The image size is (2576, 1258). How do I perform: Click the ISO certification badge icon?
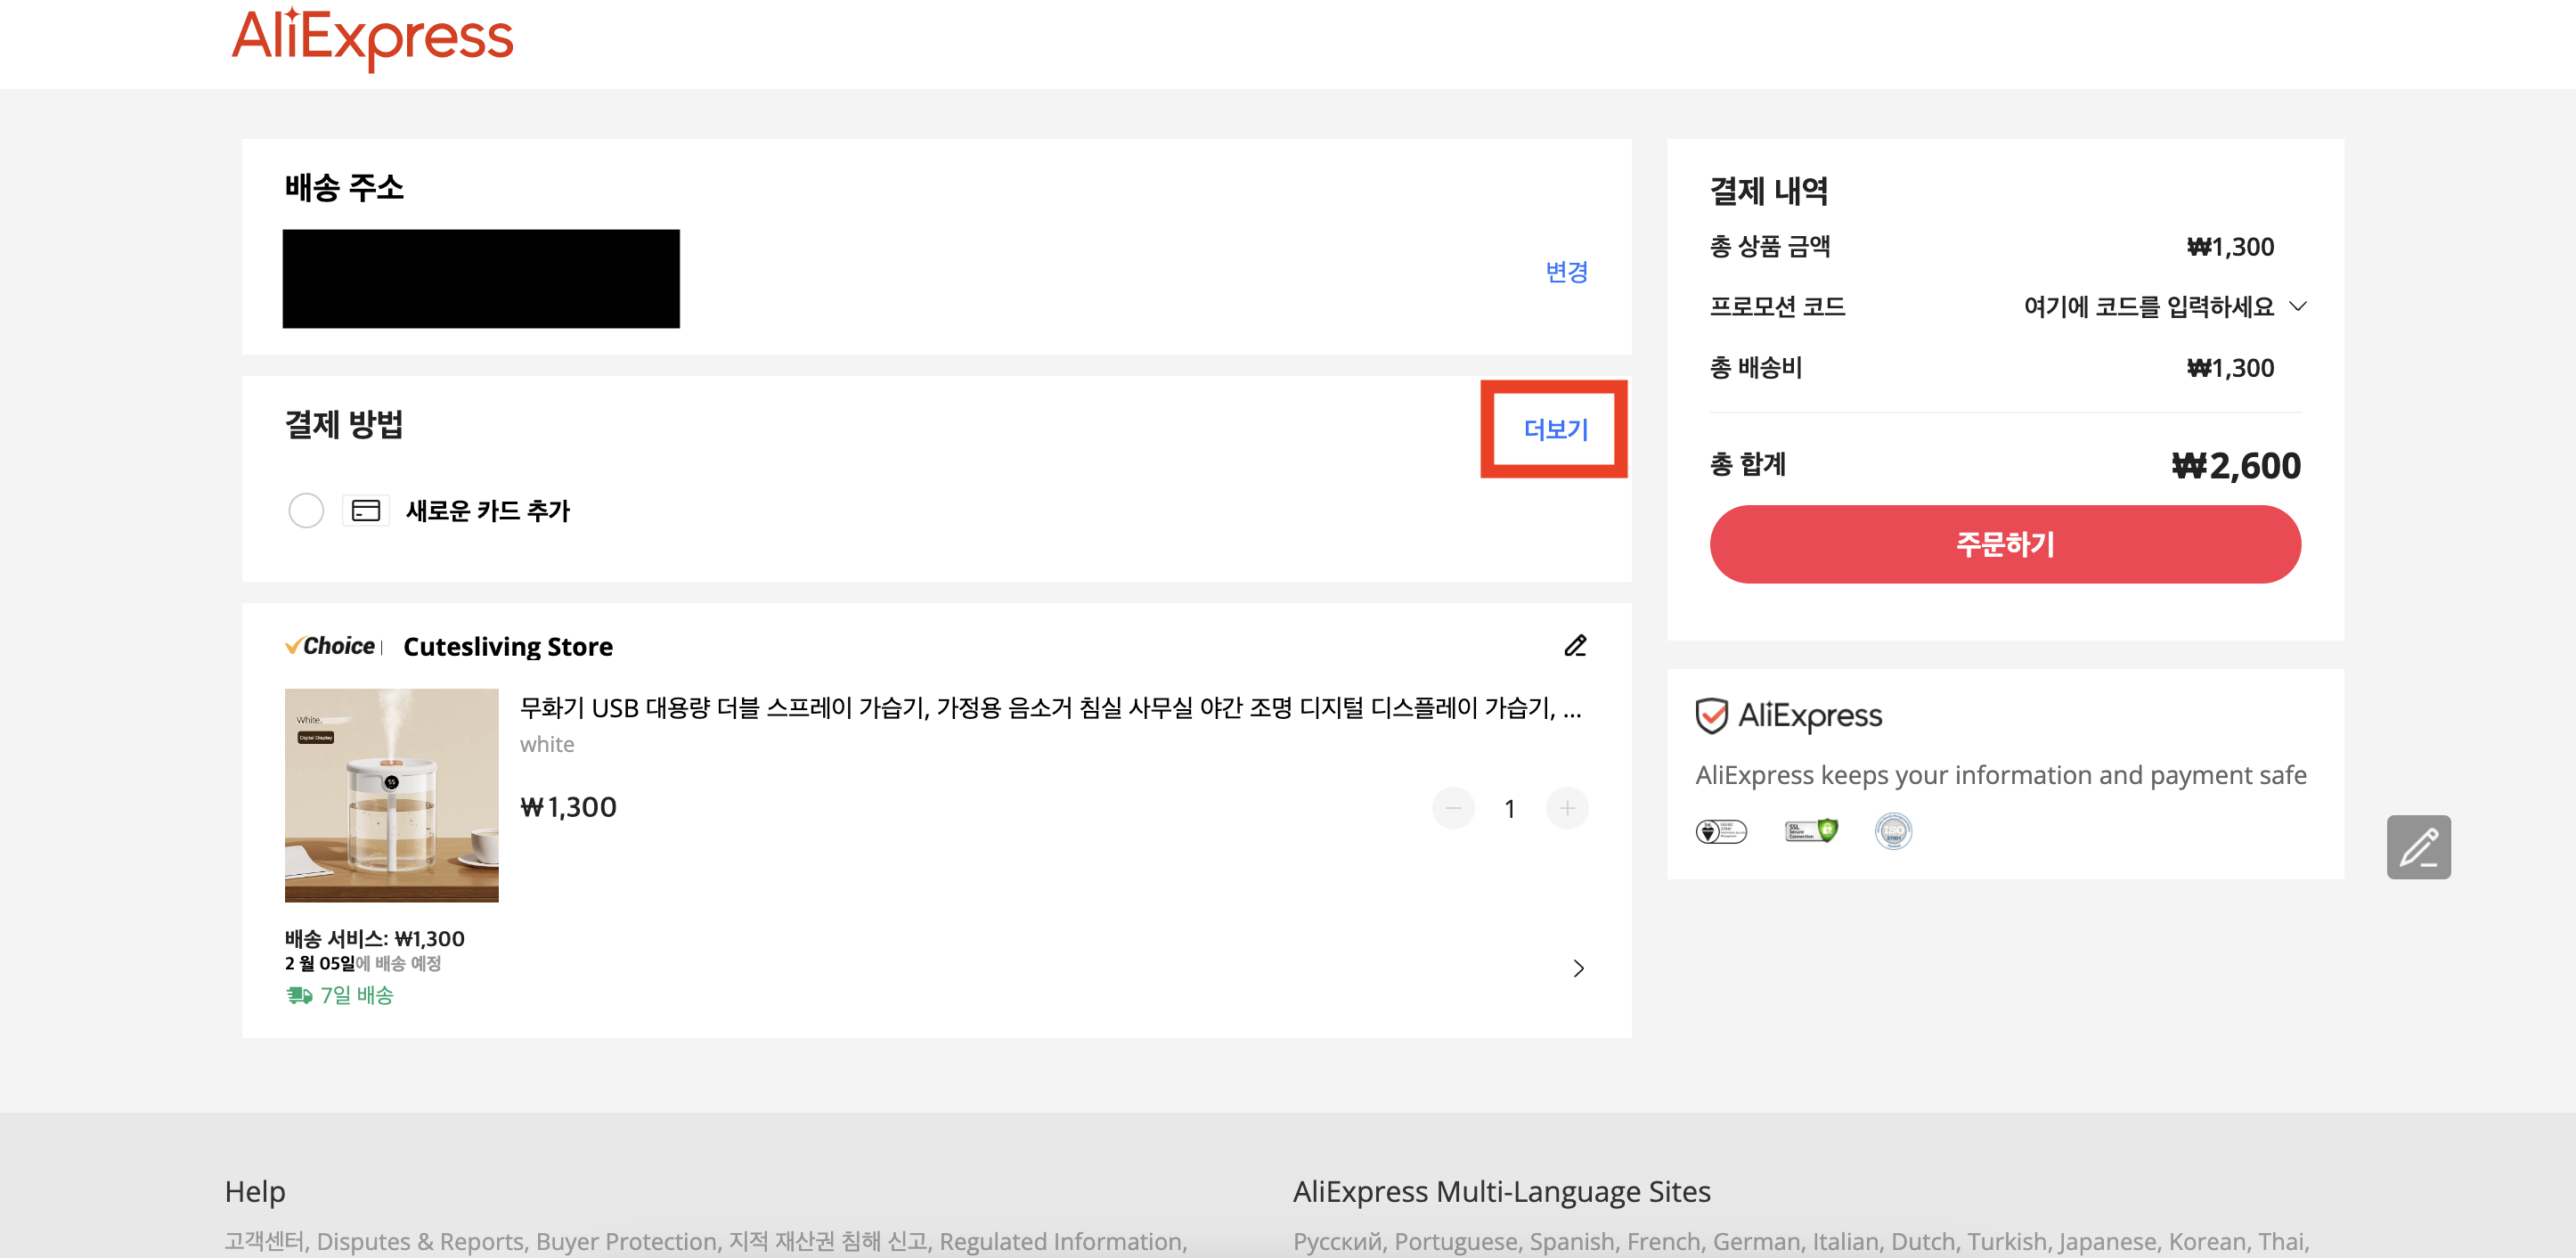[1892, 830]
